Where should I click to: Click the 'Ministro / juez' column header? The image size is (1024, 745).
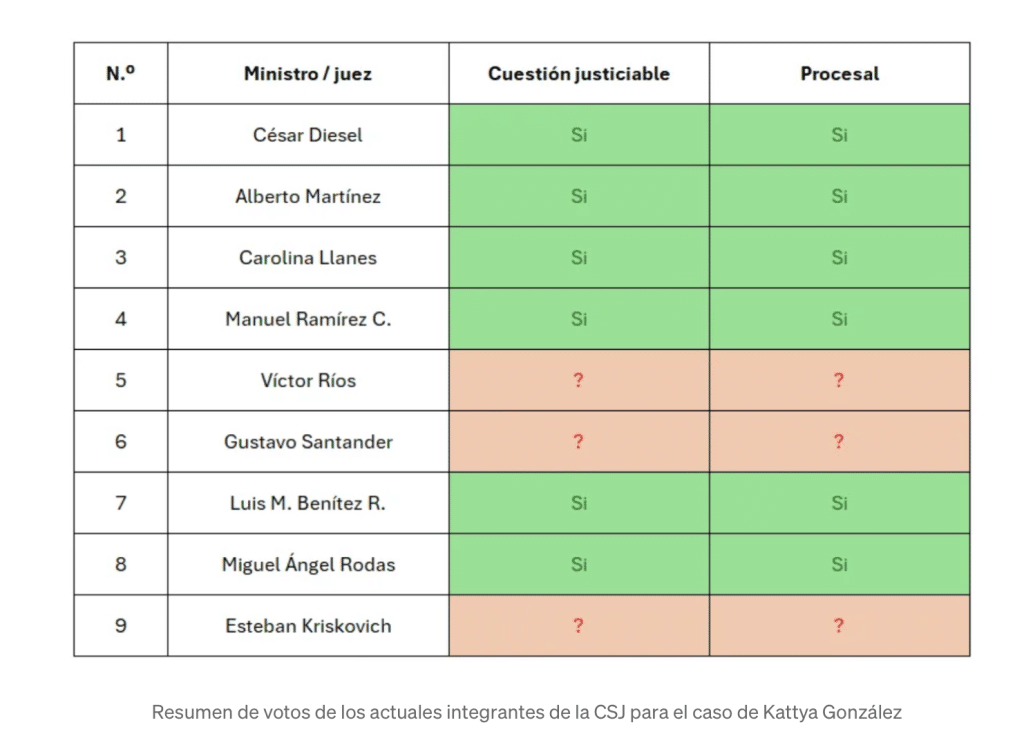308,74
